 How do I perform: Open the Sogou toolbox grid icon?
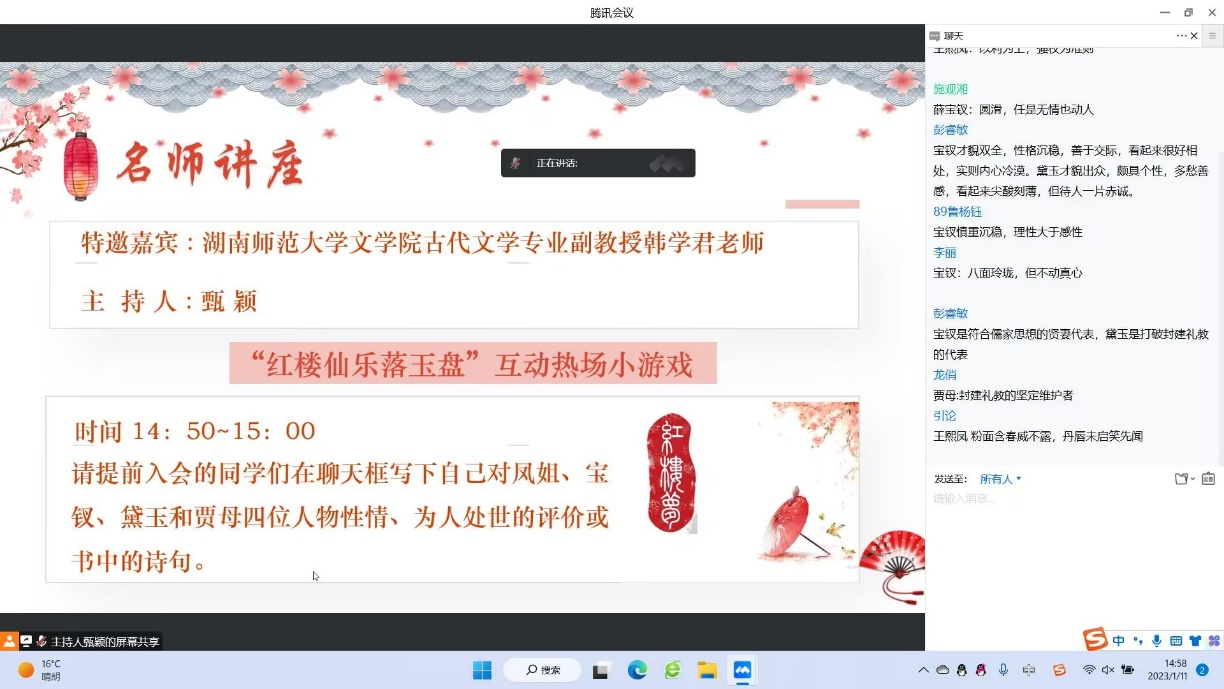tap(1214, 641)
